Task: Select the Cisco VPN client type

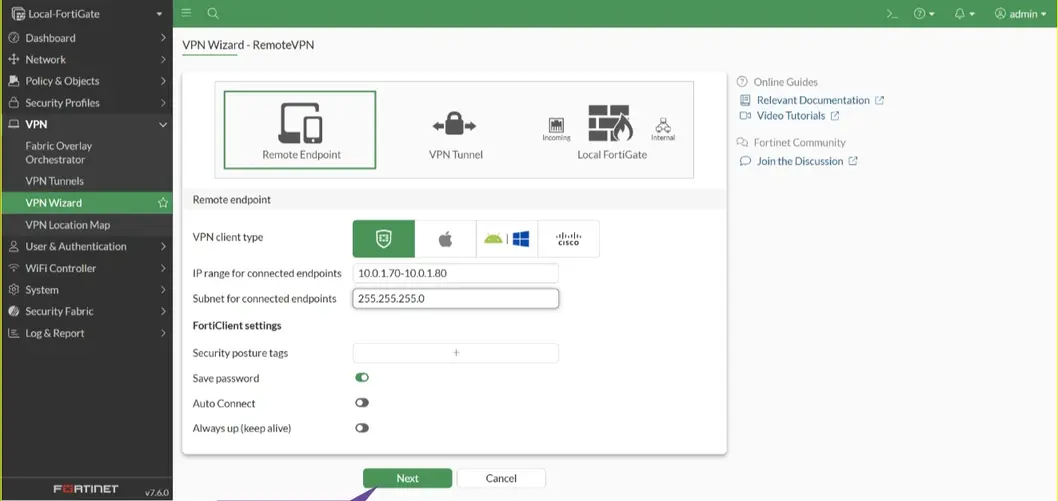Action: 568,239
